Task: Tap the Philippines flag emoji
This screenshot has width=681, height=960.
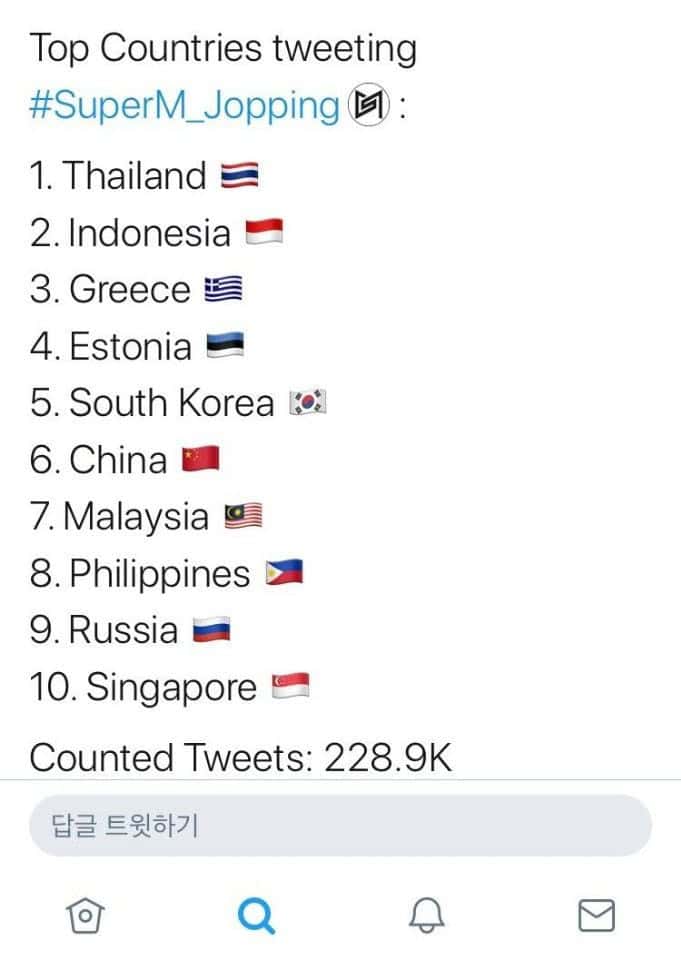Action: [283, 574]
